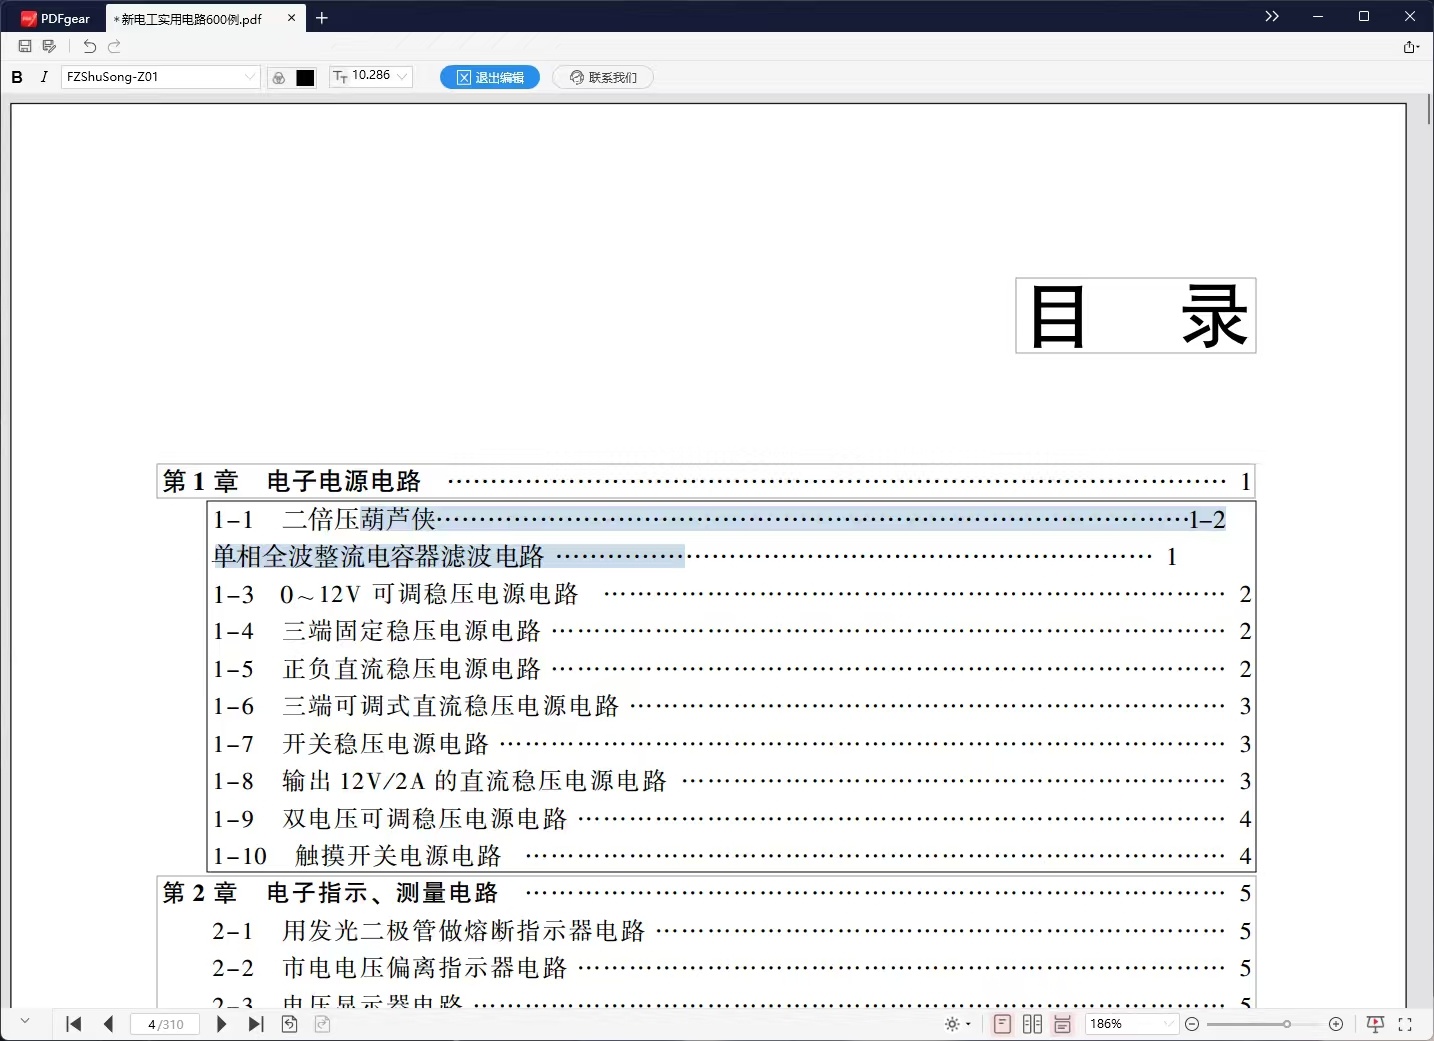Viewport: 1434px width, 1041px height.
Task: Click the Save icon in the toolbar
Action: (25, 46)
